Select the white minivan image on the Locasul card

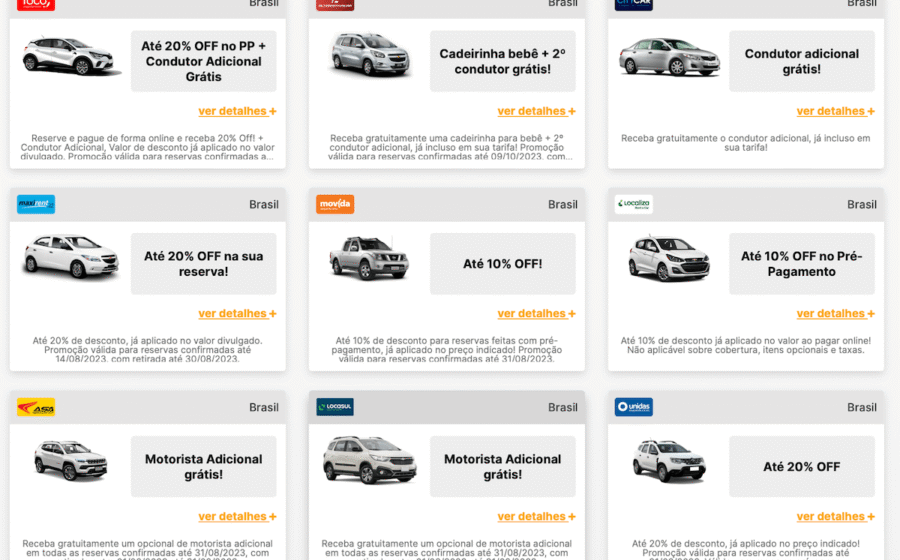(x=370, y=460)
